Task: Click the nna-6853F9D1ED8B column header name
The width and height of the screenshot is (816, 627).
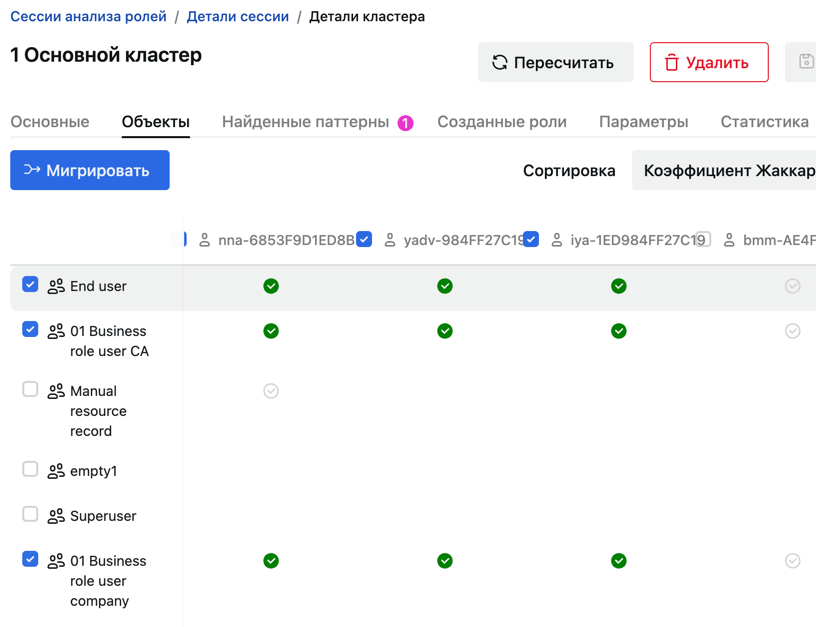Action: coord(286,240)
